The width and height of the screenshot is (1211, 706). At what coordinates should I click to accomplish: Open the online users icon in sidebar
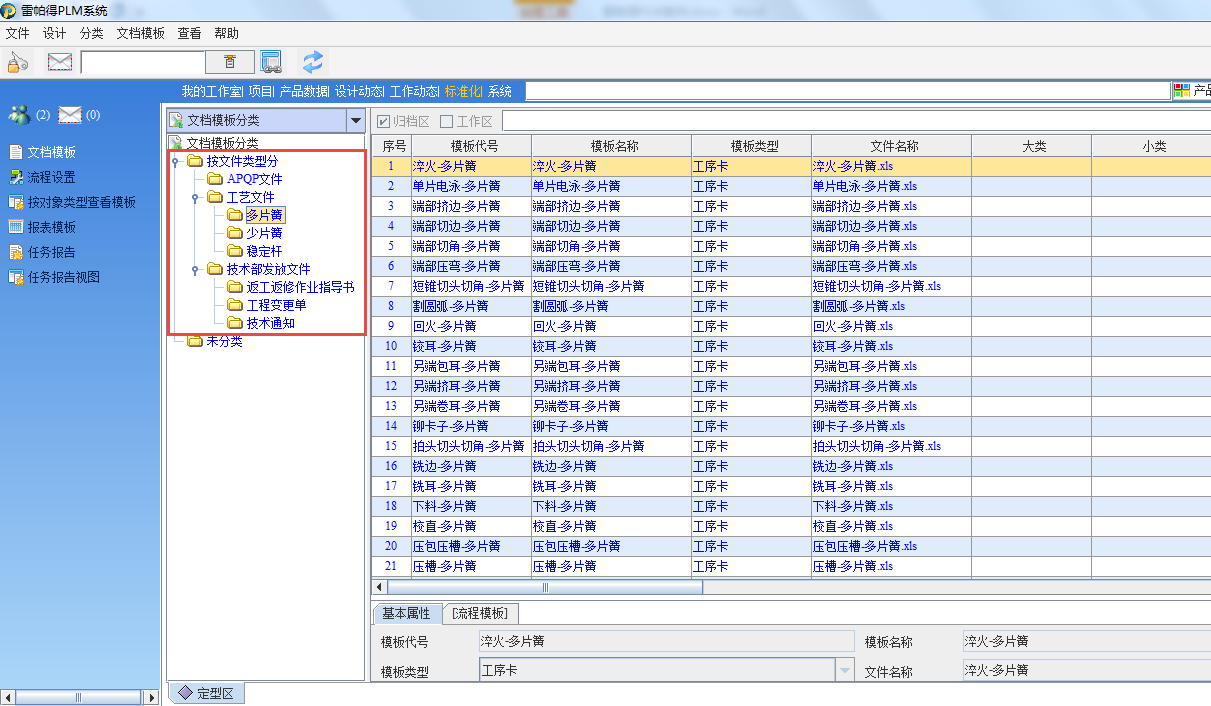click(19, 115)
